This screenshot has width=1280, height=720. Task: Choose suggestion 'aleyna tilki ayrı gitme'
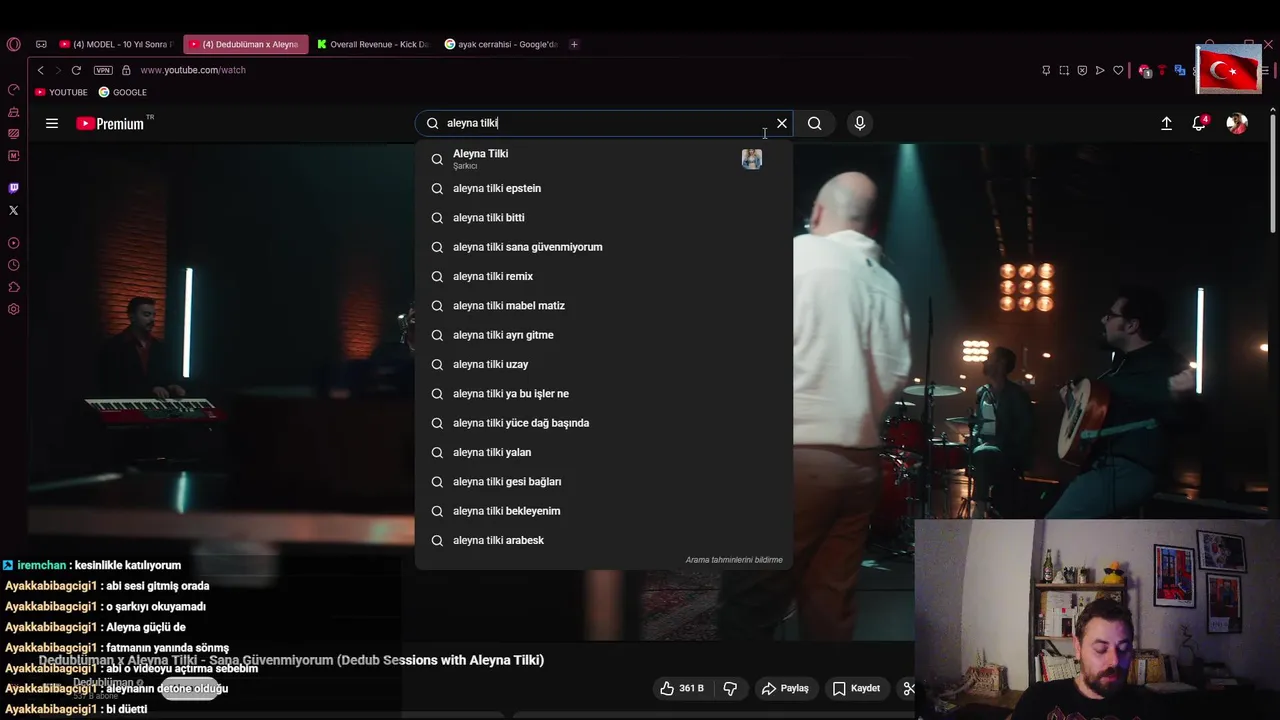click(604, 335)
